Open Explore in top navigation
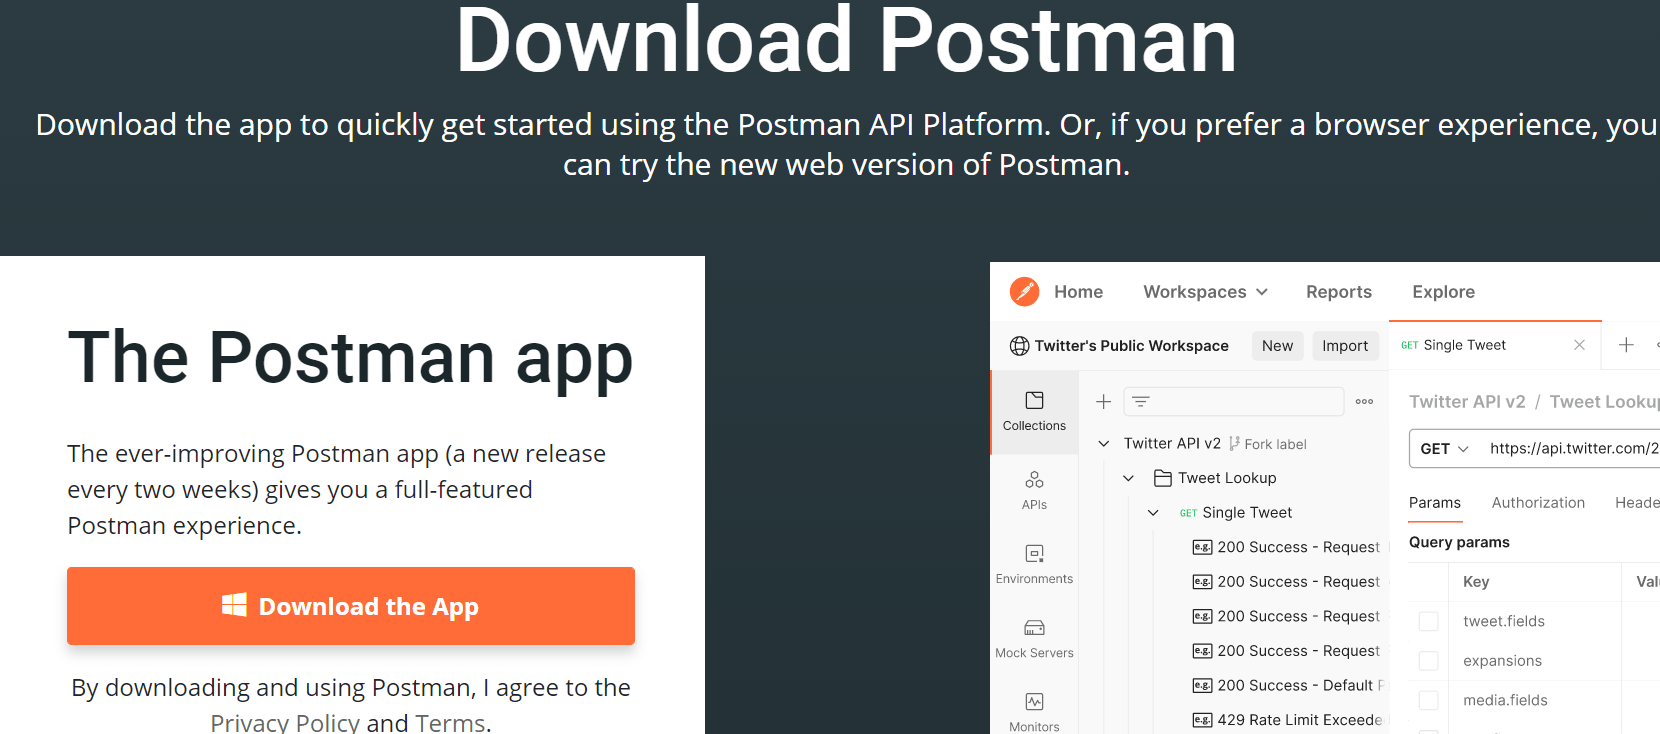 point(1443,292)
